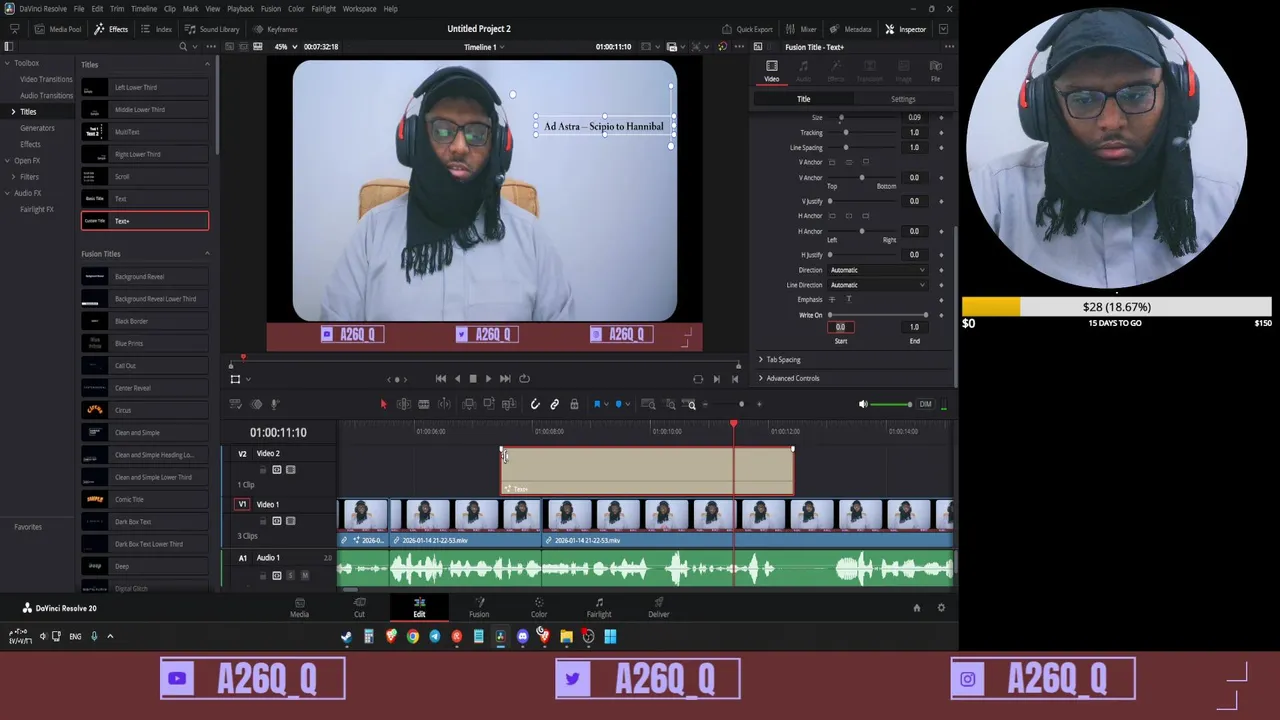Open the Timeline menu
1280x720 pixels.
click(144, 8)
